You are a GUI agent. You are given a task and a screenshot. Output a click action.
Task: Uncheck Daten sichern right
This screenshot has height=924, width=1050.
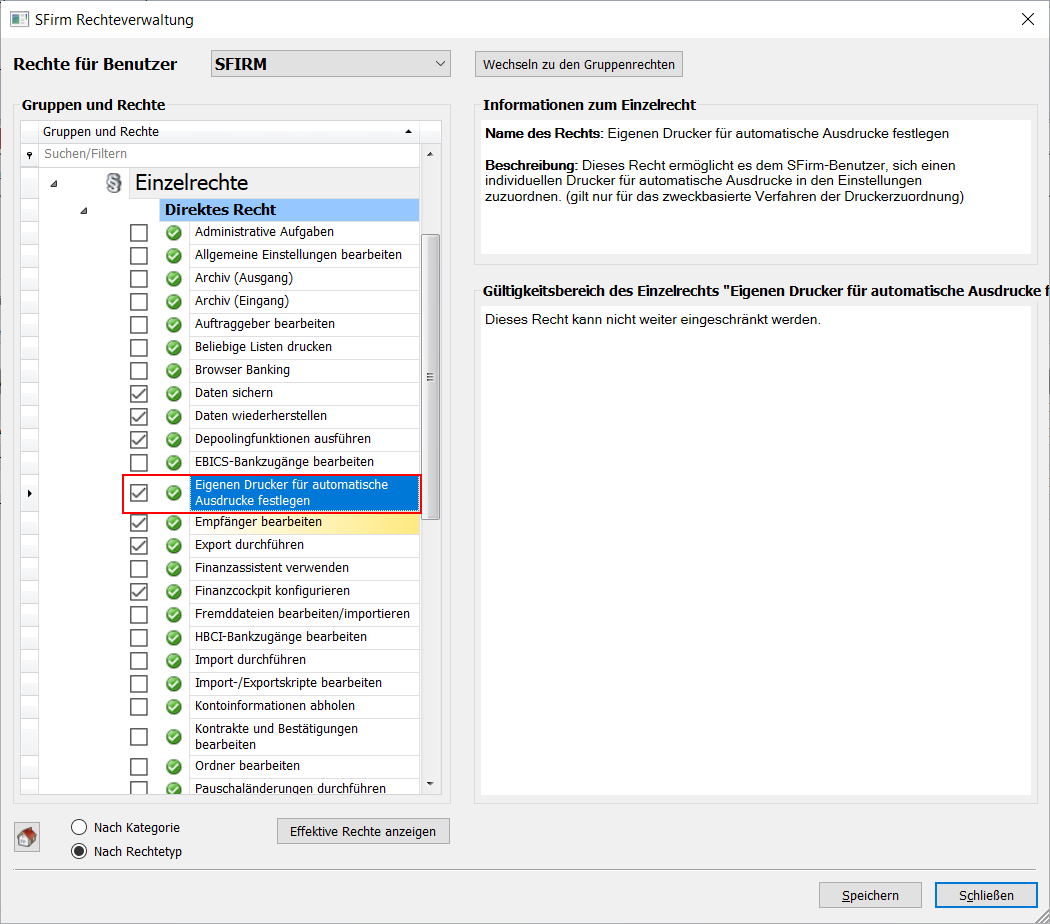[x=139, y=394]
